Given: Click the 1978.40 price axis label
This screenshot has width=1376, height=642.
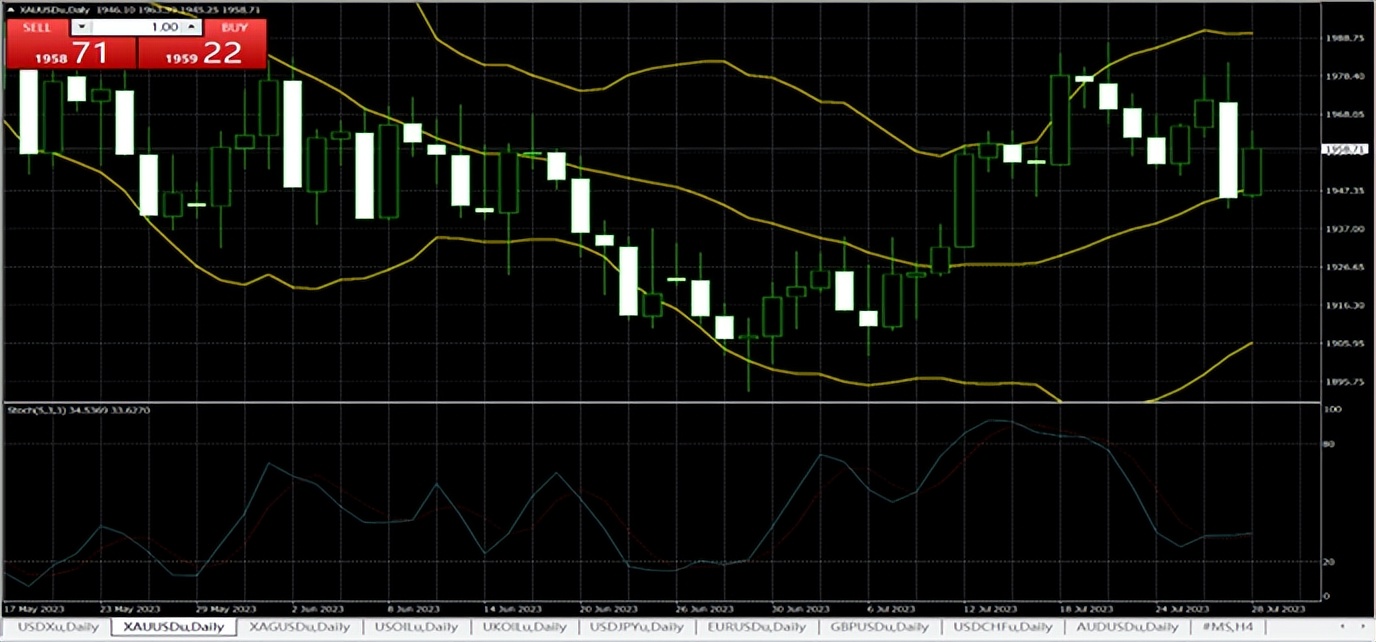Looking at the screenshot, I should pyautogui.click(x=1345, y=75).
